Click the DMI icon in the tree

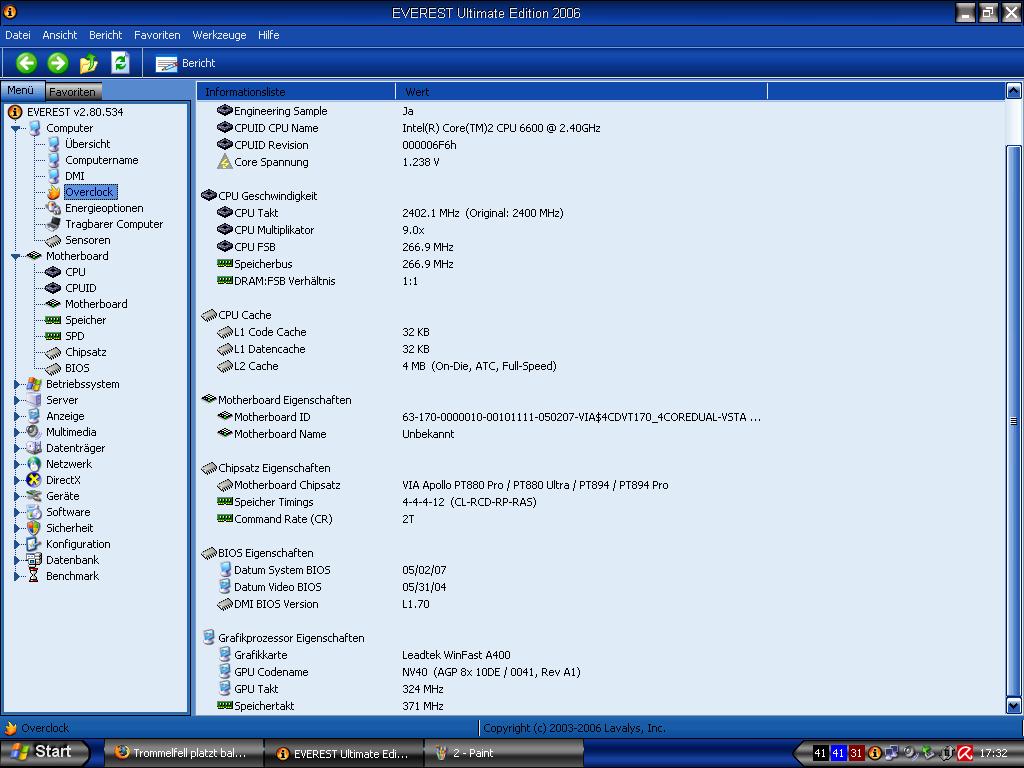coord(54,176)
